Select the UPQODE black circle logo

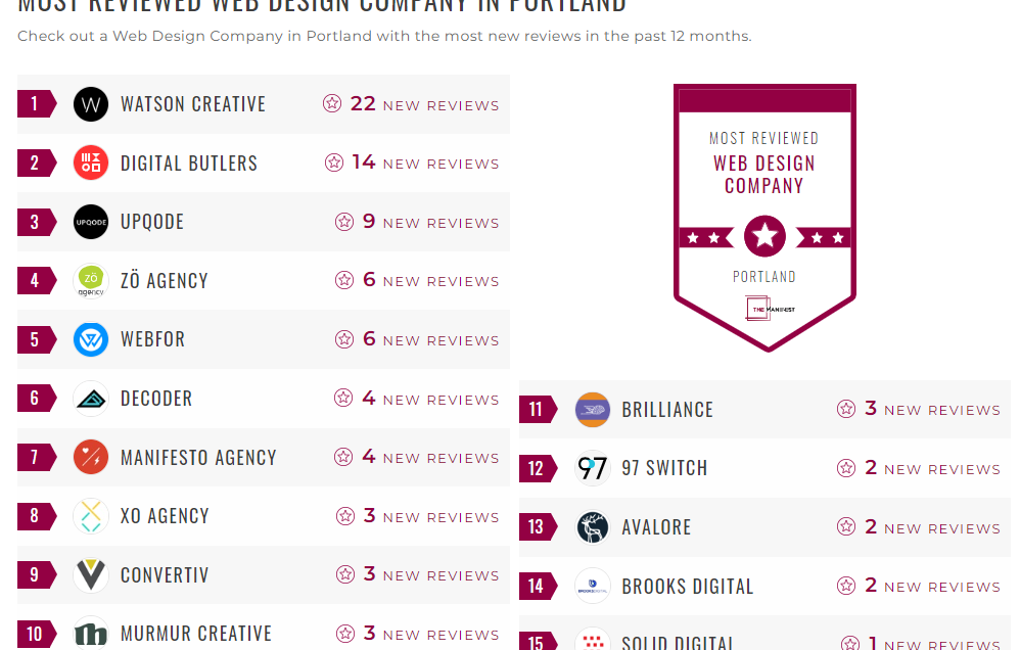coord(91,222)
